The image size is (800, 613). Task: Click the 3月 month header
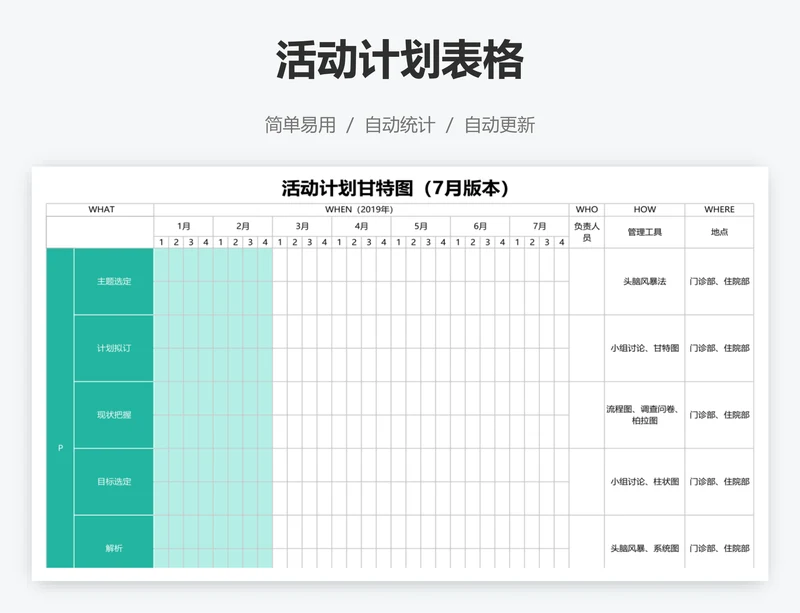302,226
